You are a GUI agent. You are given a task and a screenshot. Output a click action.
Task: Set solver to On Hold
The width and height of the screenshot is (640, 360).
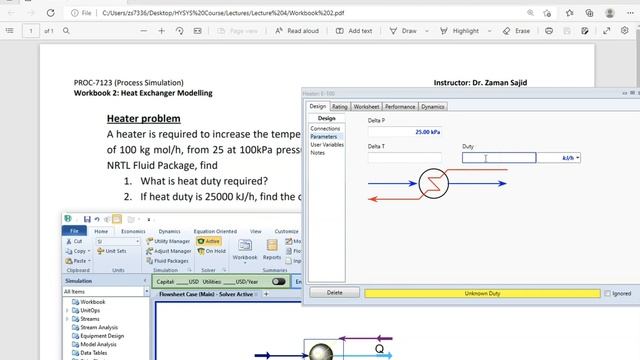211,251
